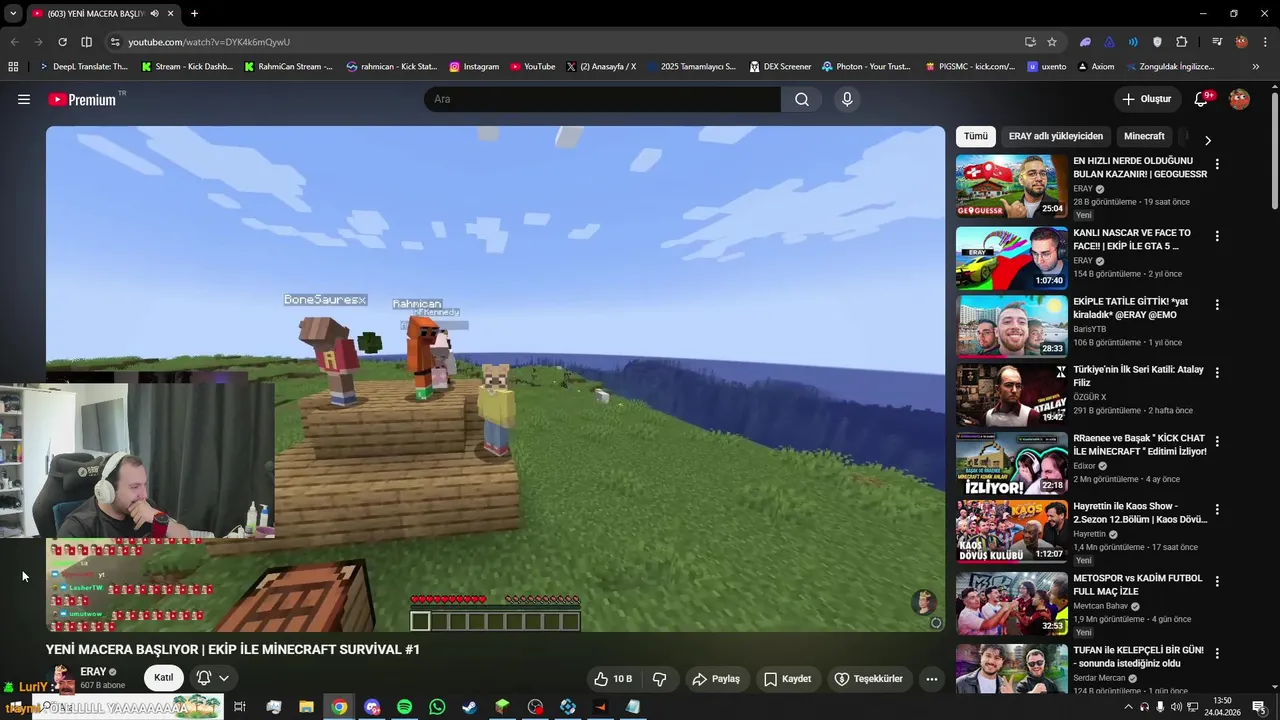
Task: Click the Kaydet save button
Action: pos(787,679)
